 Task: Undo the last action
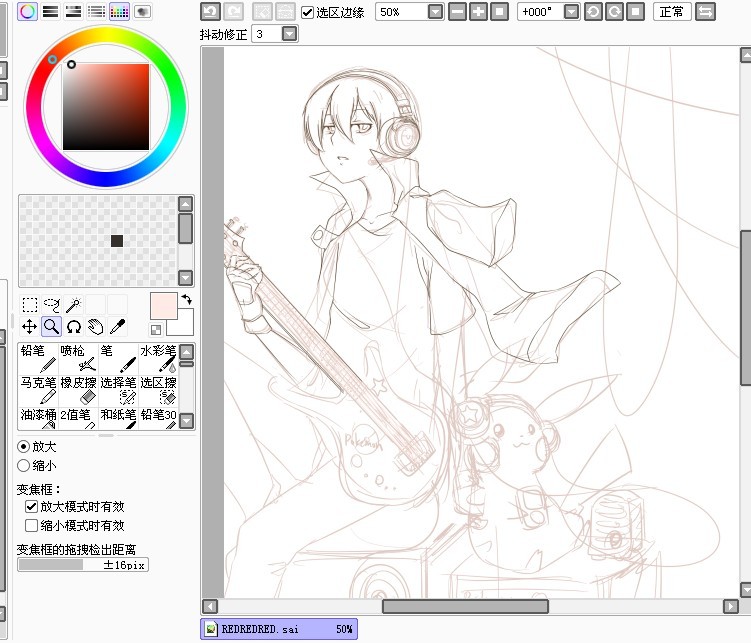tap(210, 11)
